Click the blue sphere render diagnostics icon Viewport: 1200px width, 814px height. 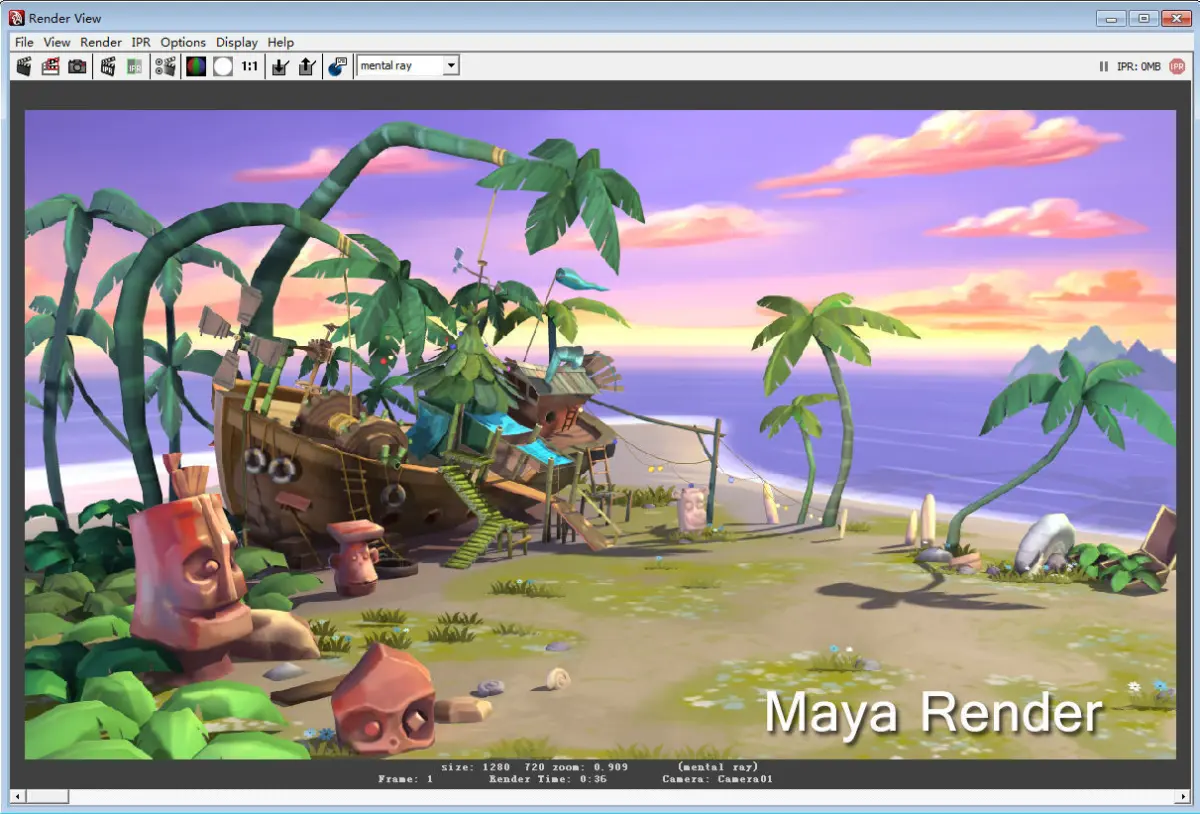pyautogui.click(x=337, y=66)
